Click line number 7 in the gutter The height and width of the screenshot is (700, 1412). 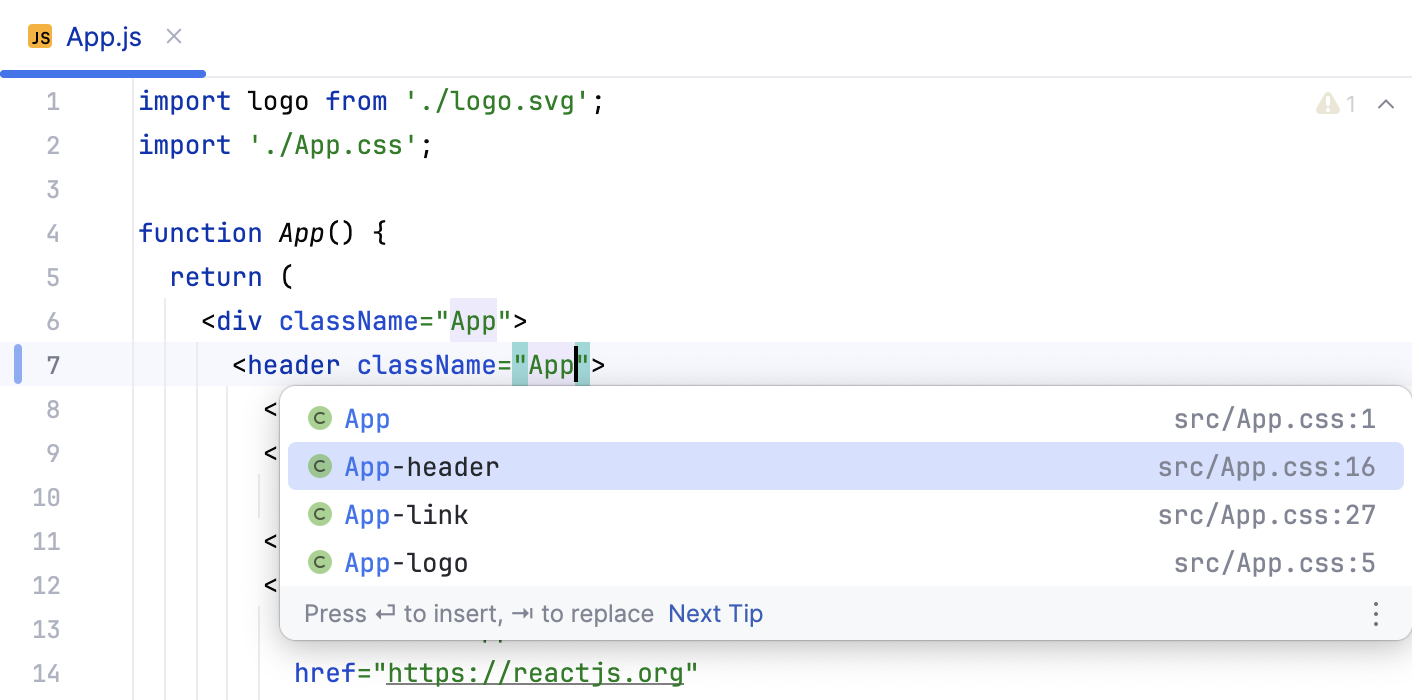coord(53,365)
